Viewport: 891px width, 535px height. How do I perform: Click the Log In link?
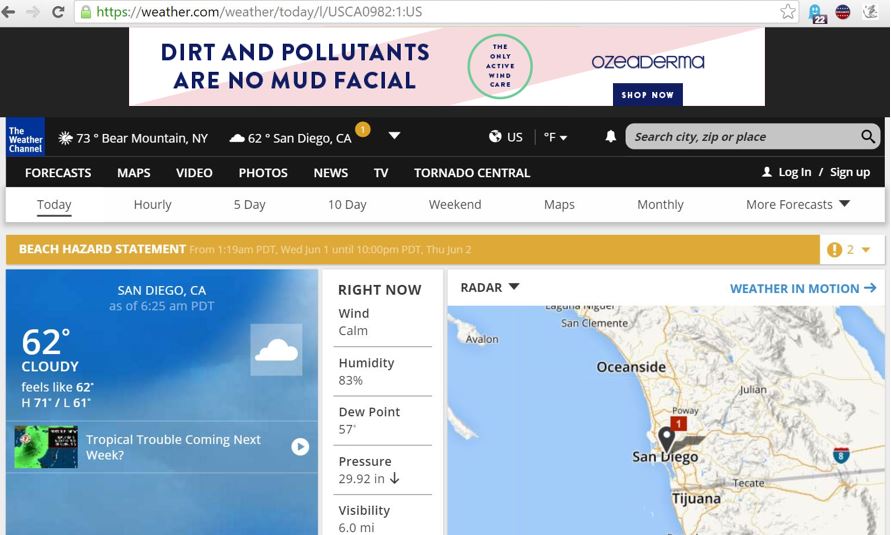point(794,172)
